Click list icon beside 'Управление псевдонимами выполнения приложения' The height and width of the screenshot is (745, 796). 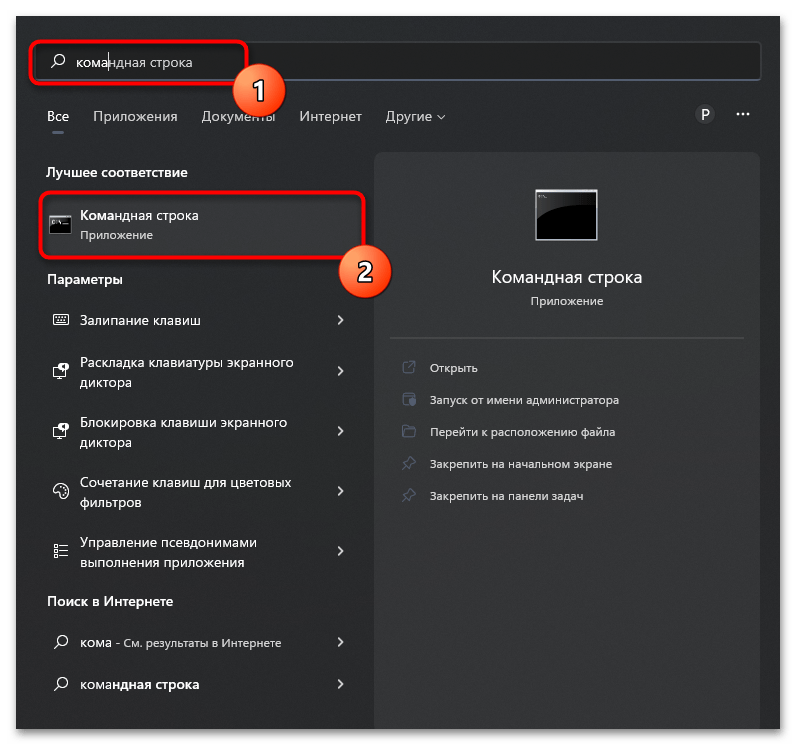click(x=61, y=551)
